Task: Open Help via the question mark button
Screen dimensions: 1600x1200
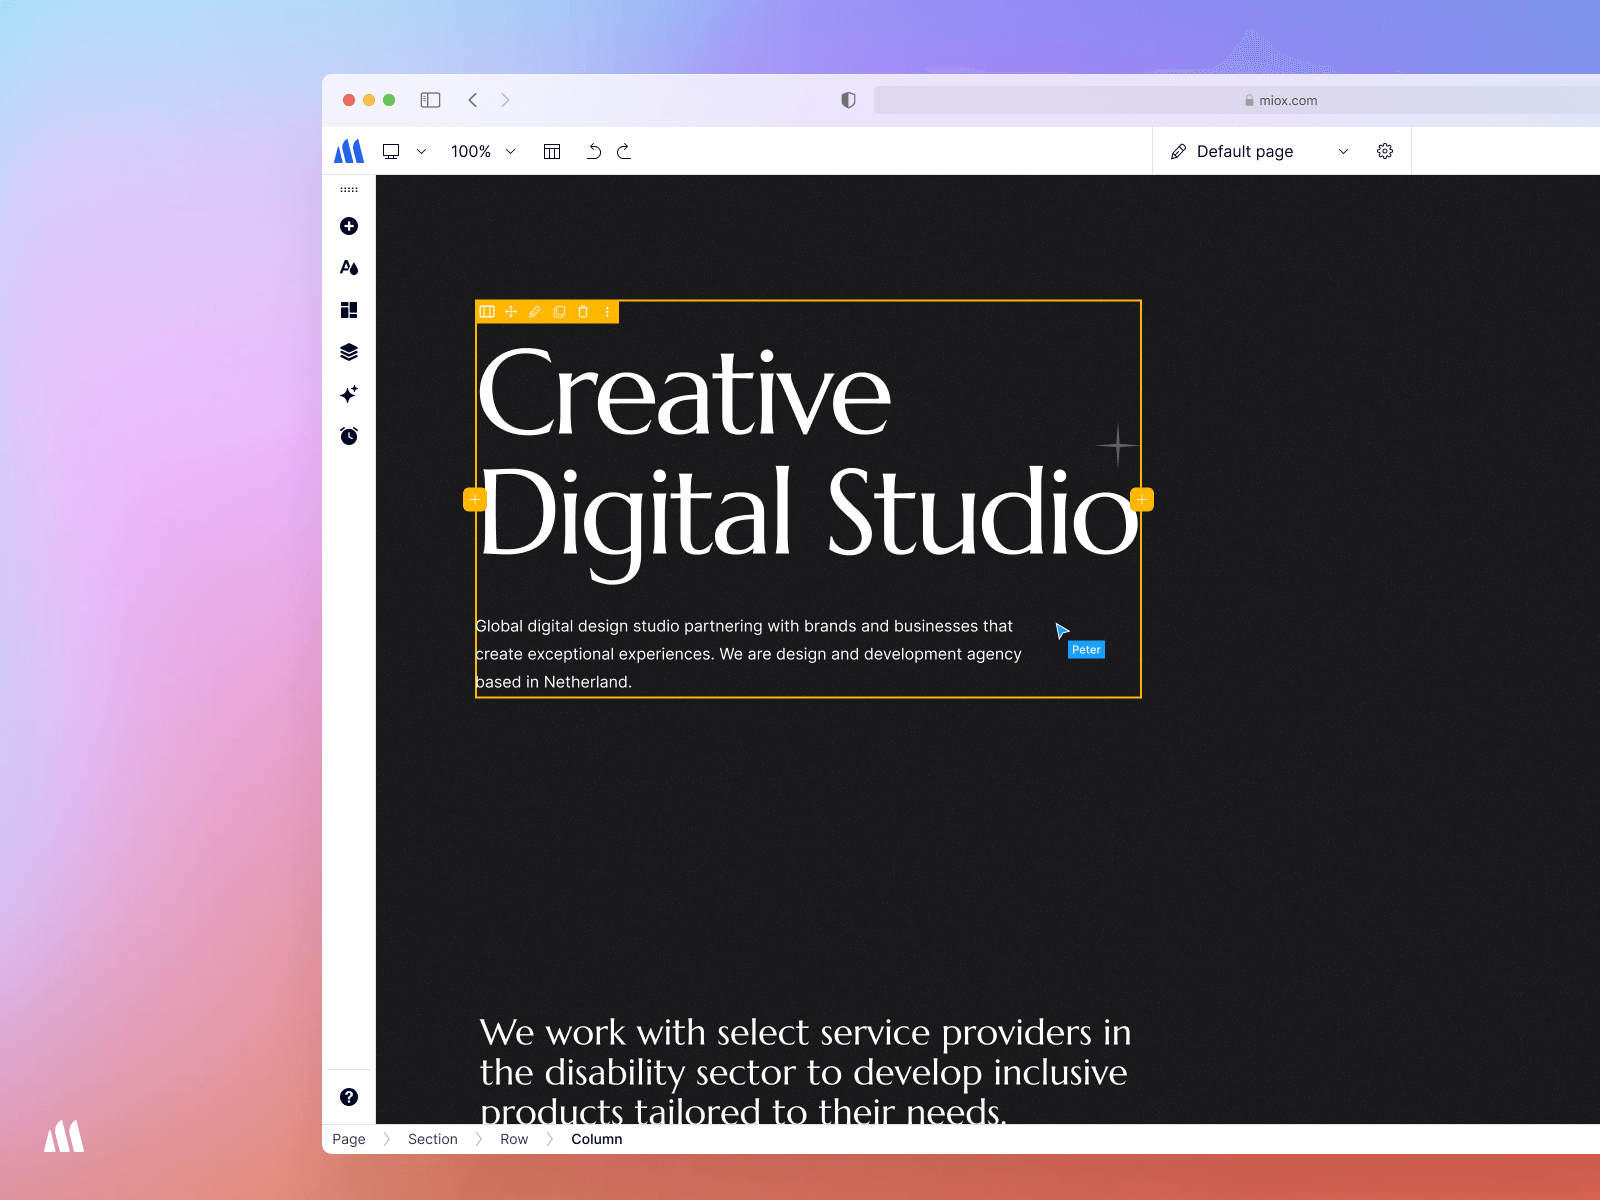Action: tap(348, 1096)
